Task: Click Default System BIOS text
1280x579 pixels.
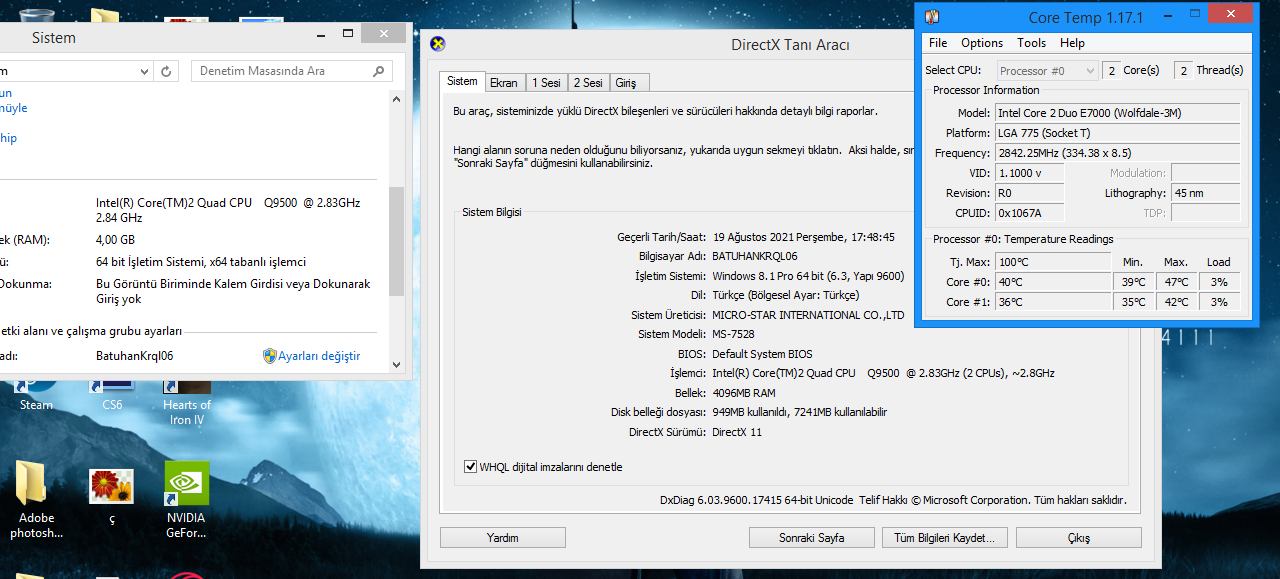Action: (762, 354)
